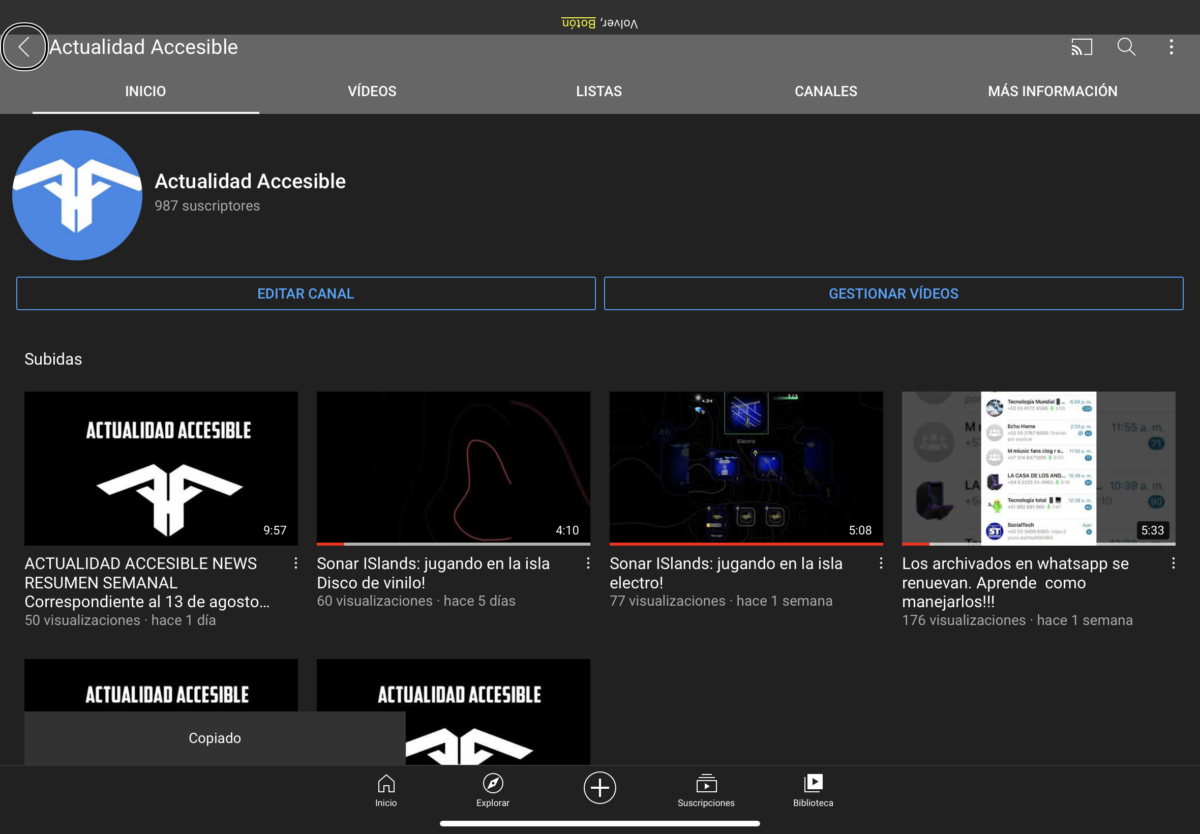
Task: Tap the 'Copiado' toast notification
Action: pos(215,738)
